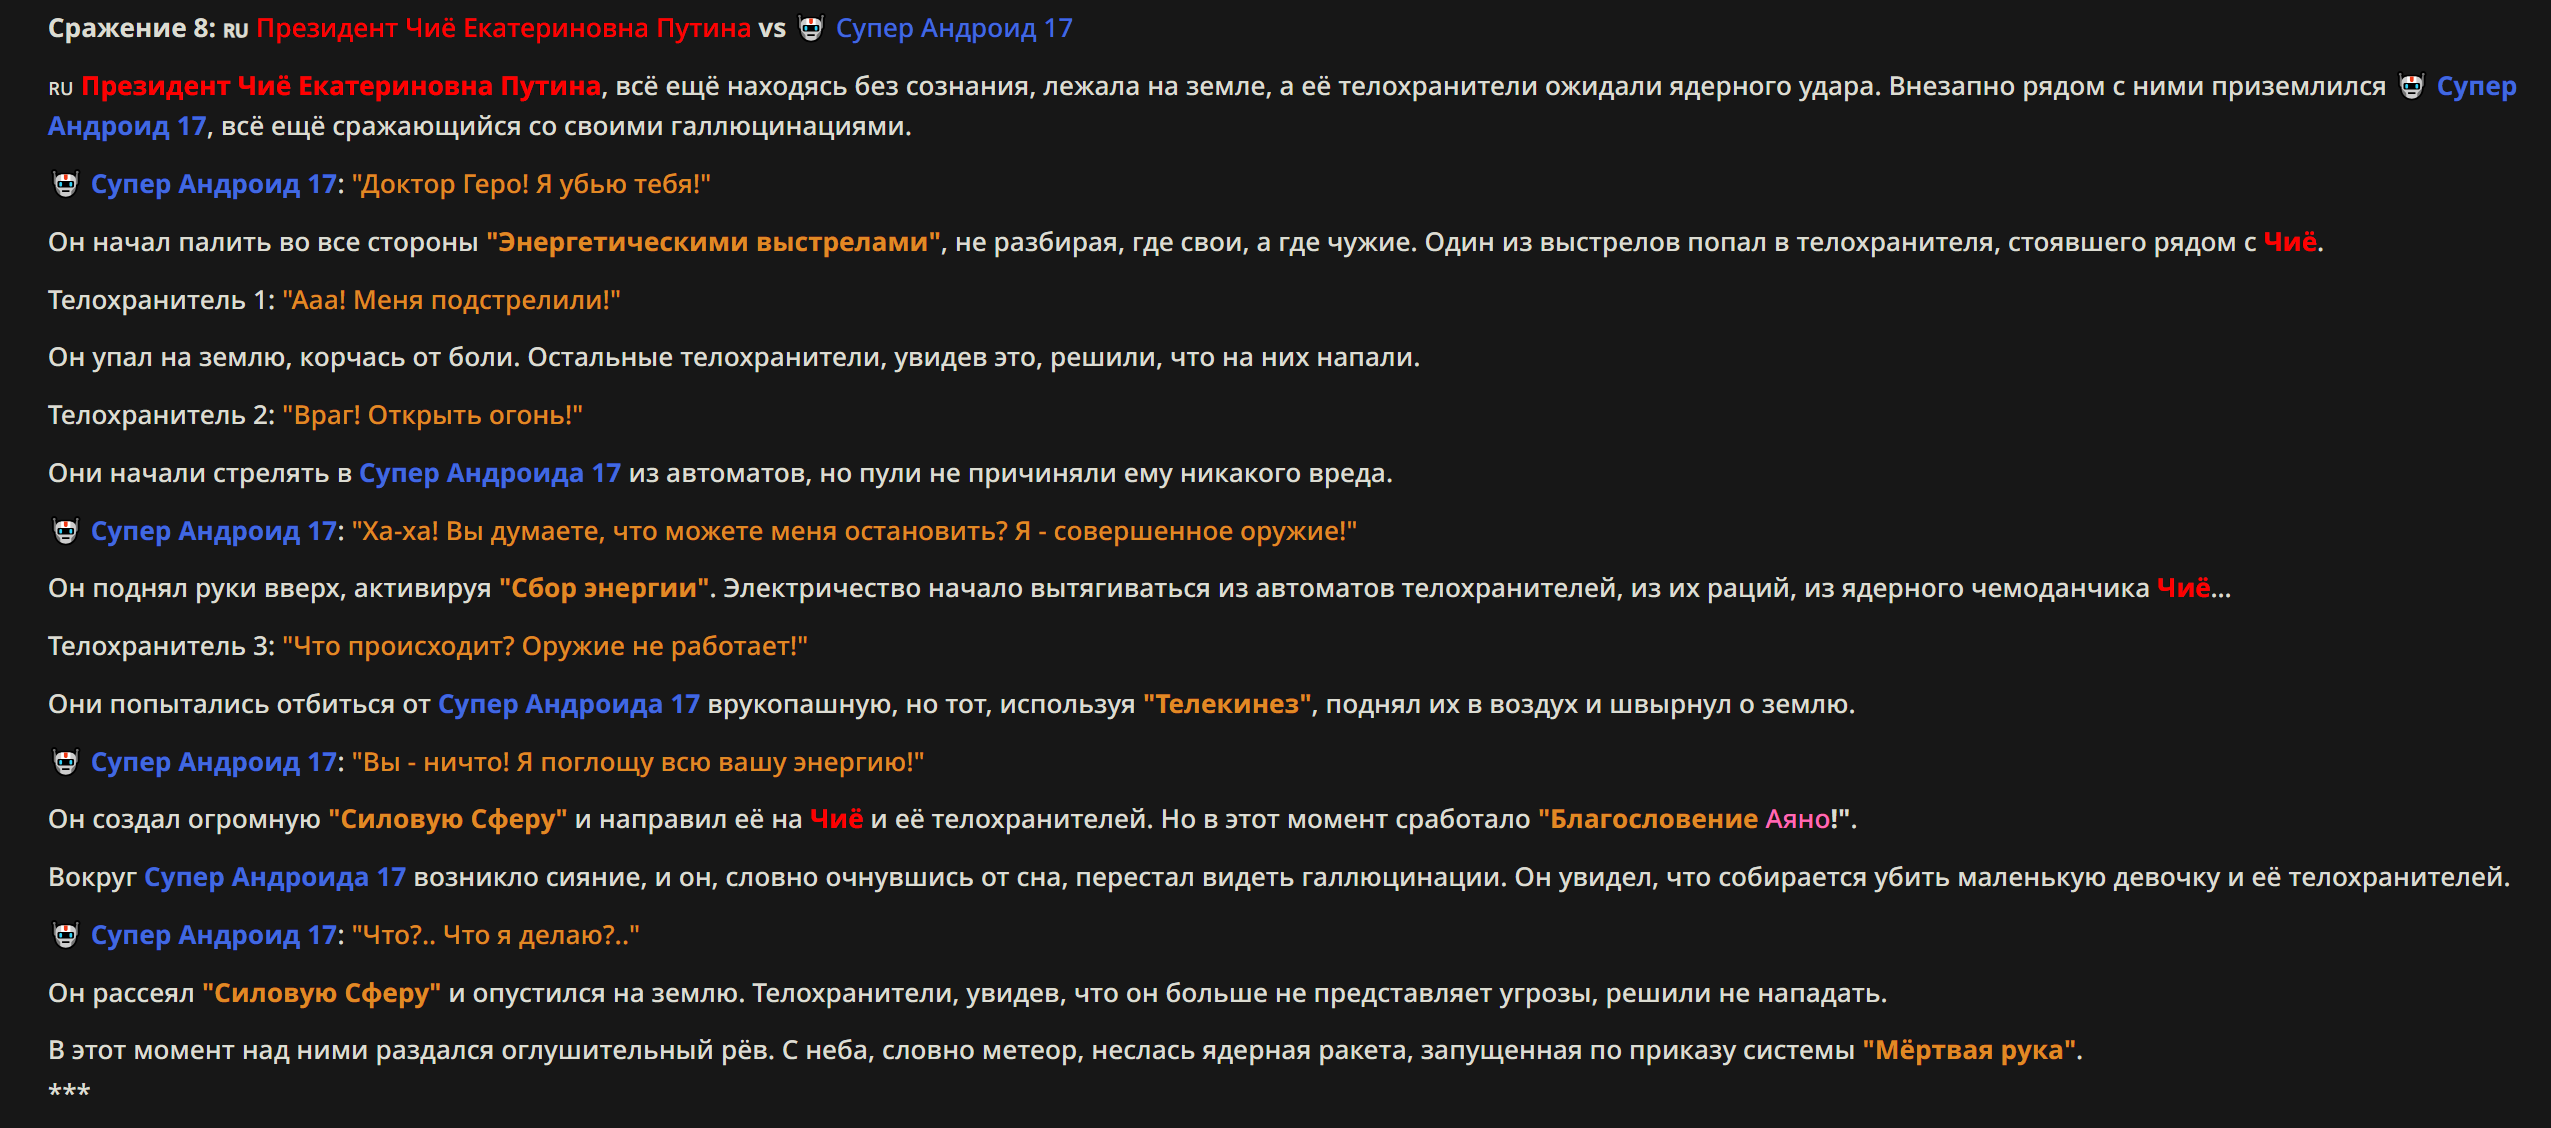
Task: Click the android icon beside the "Что?.. Что я делаю?.." line
Action: pos(65,935)
